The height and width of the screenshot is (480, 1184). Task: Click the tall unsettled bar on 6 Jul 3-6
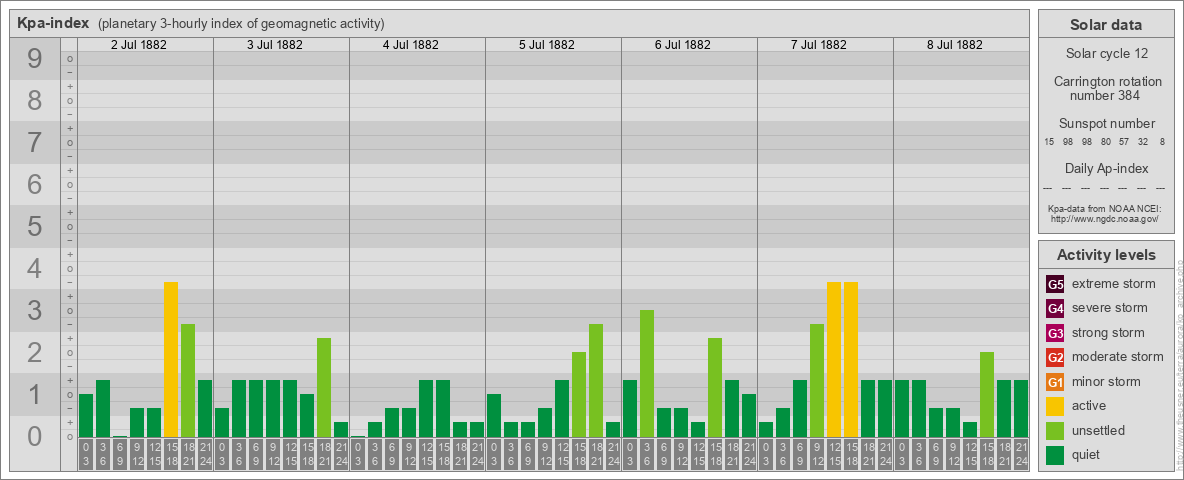(x=647, y=374)
